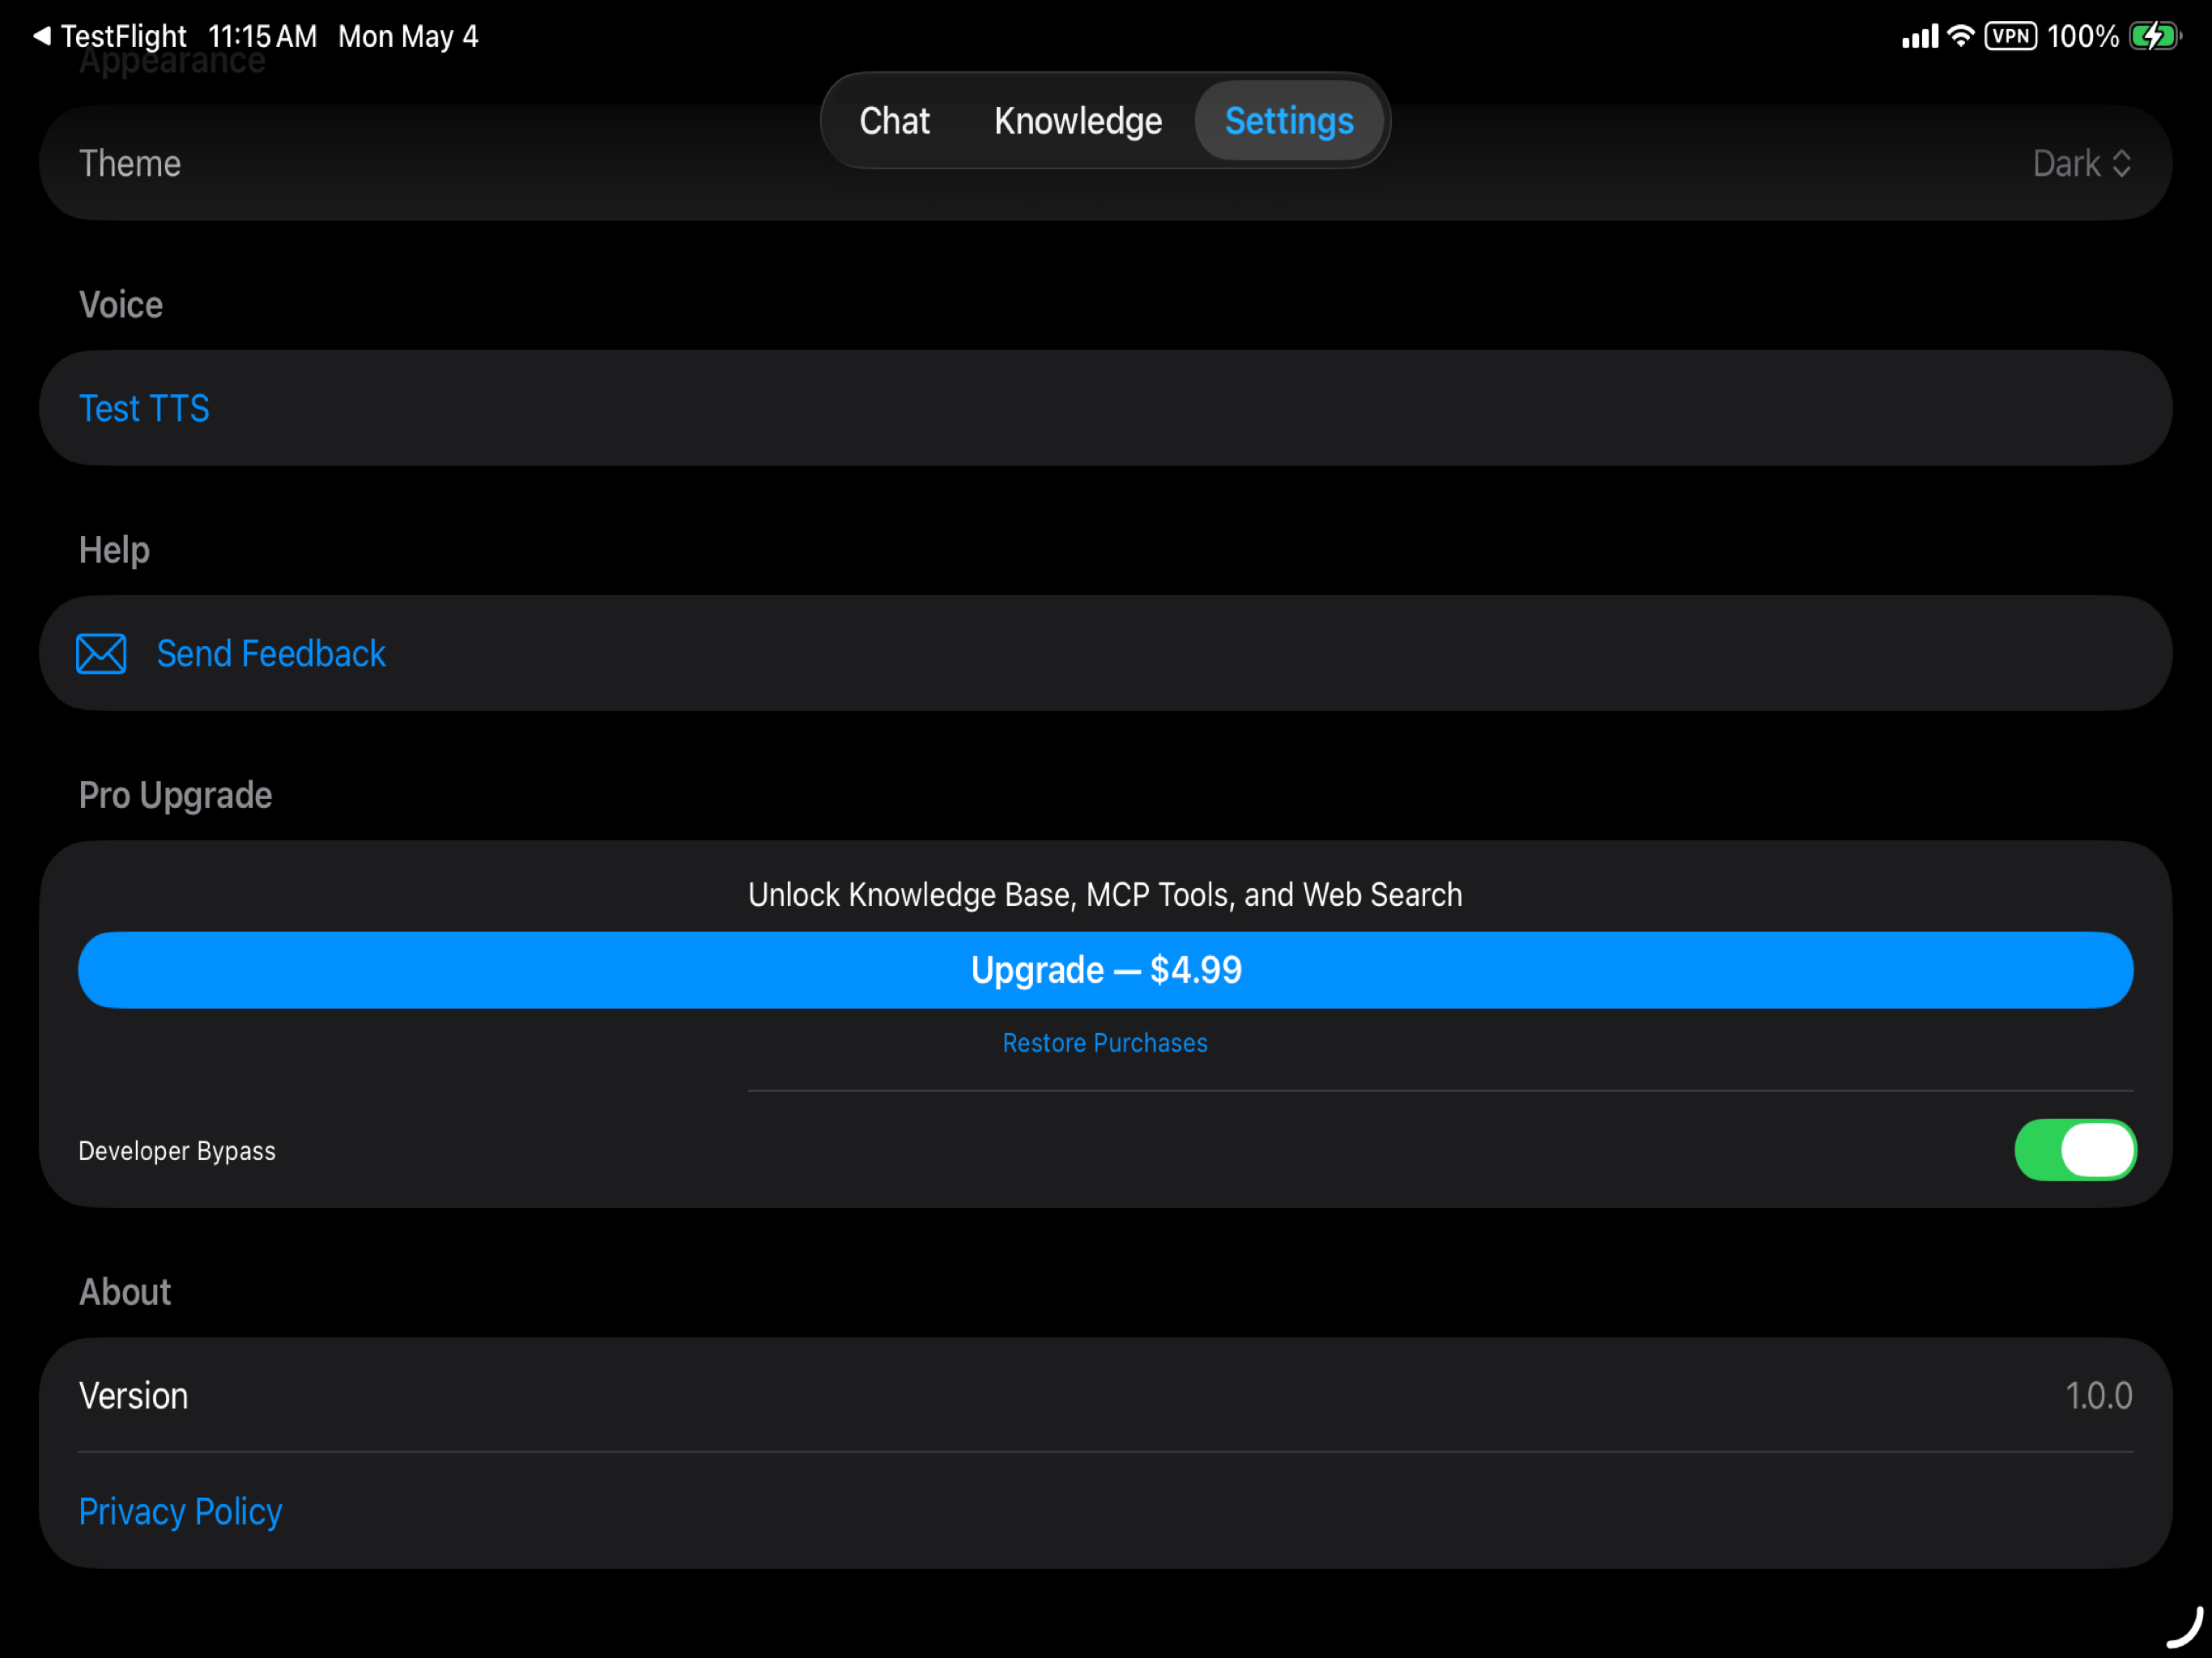Tap the 11:15 AM clock in status bar
The width and height of the screenshot is (2212, 1658).
262,37
